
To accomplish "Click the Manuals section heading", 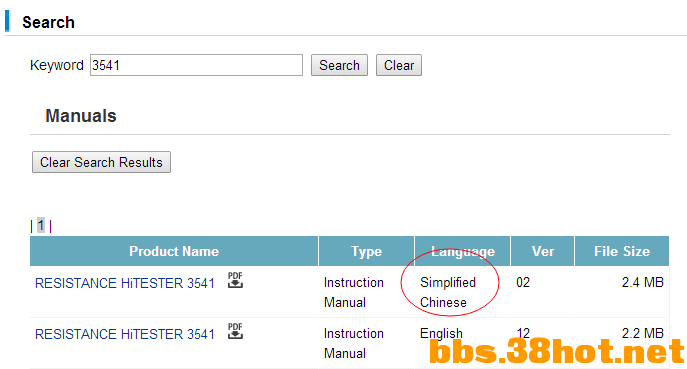I will 81,116.
